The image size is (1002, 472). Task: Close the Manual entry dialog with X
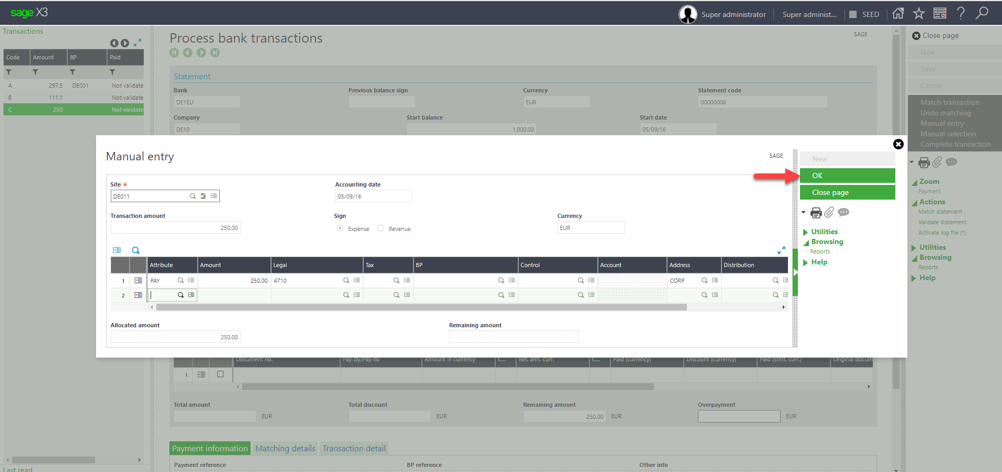[898, 144]
